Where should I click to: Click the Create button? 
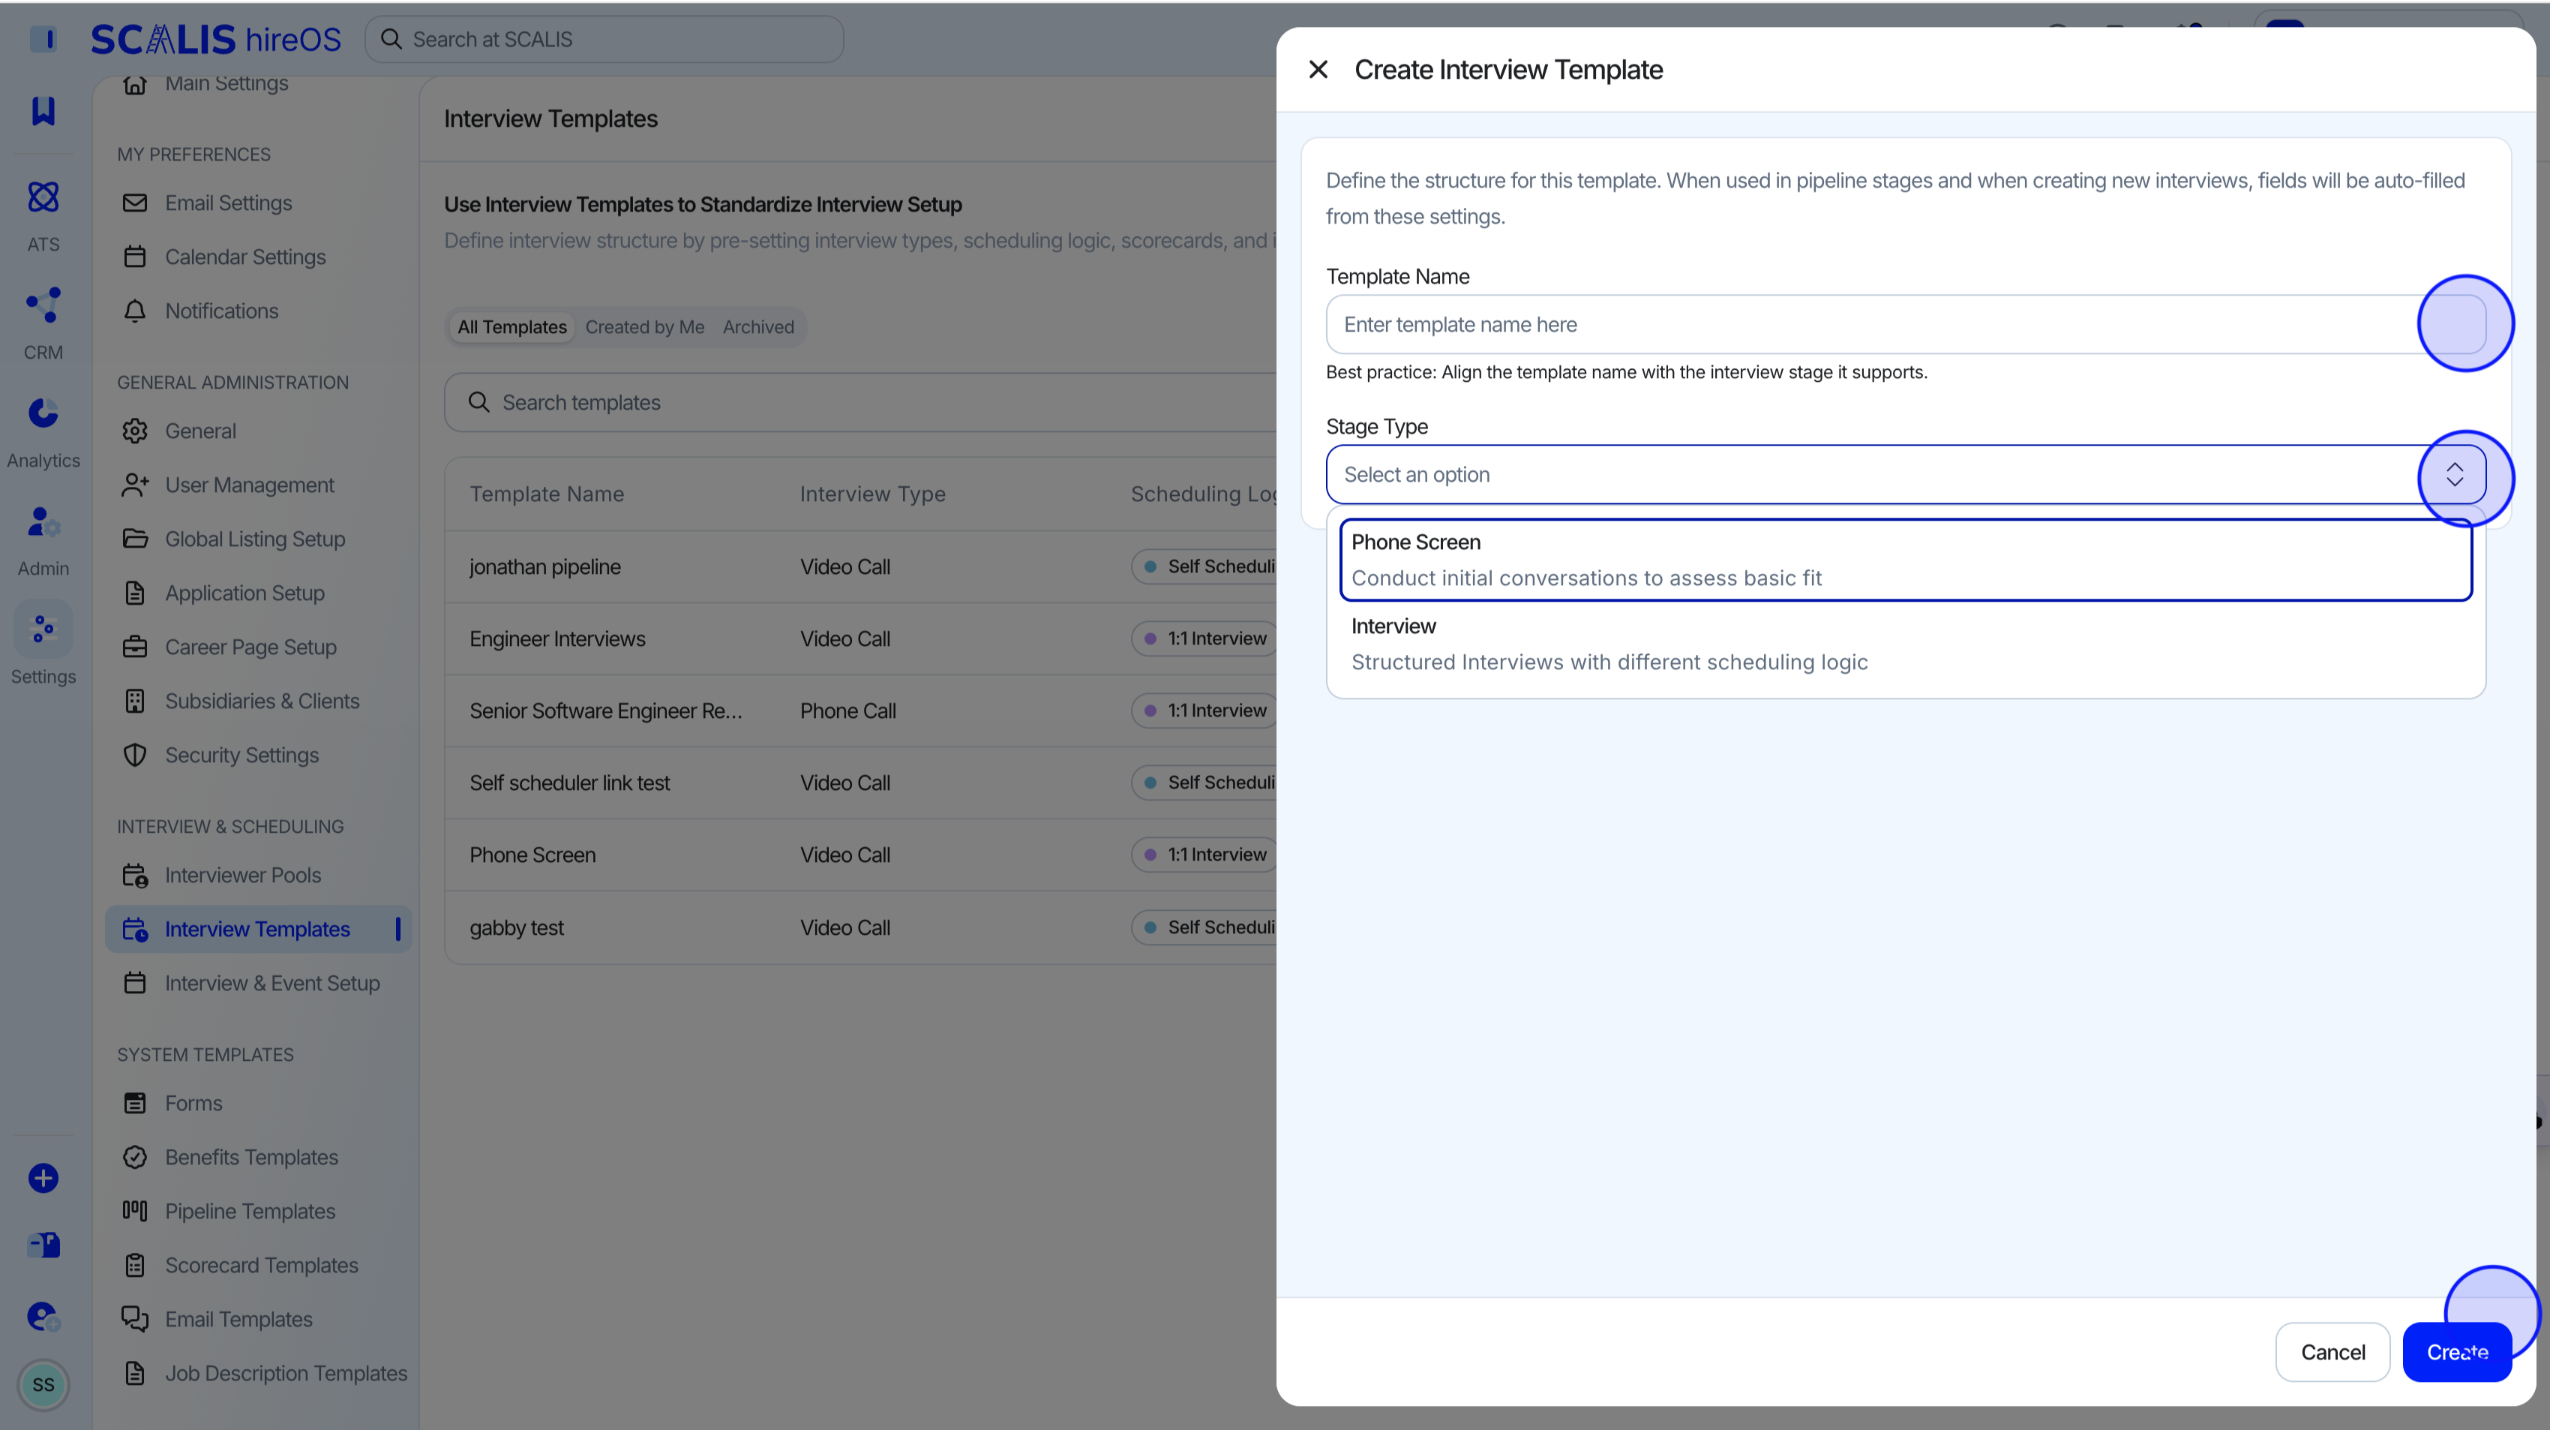(2457, 1352)
